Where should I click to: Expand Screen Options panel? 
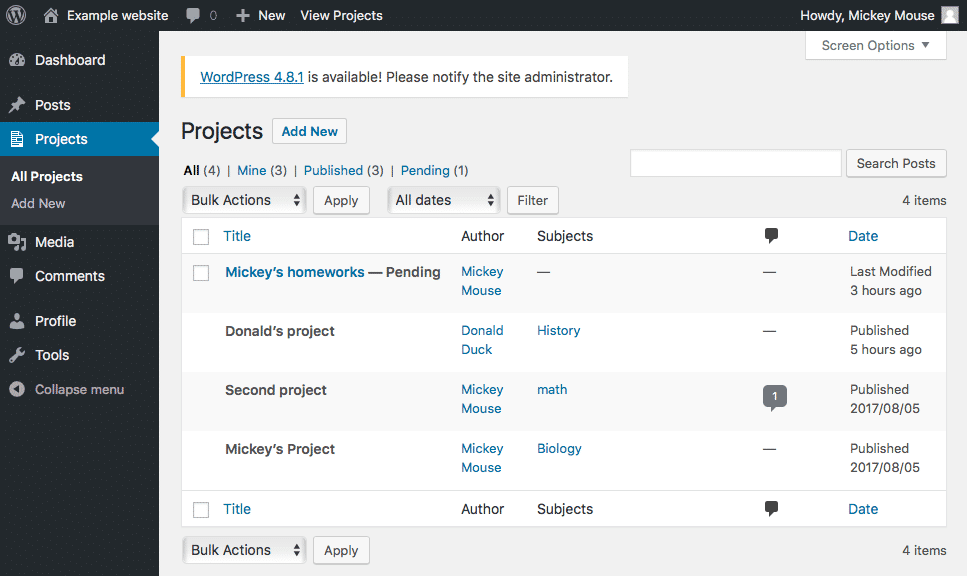pyautogui.click(x=876, y=46)
